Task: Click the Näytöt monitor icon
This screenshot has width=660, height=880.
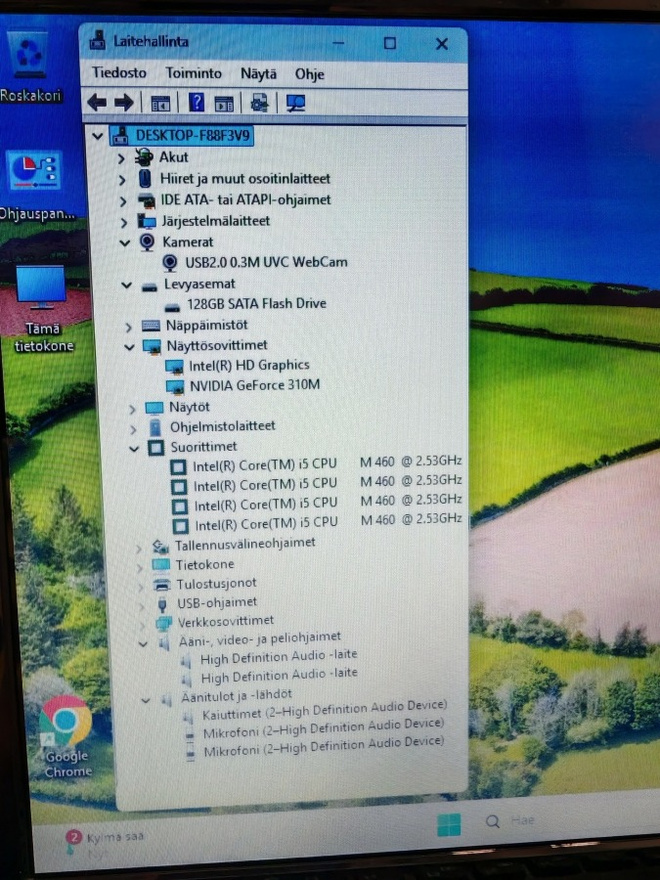Action: point(154,408)
